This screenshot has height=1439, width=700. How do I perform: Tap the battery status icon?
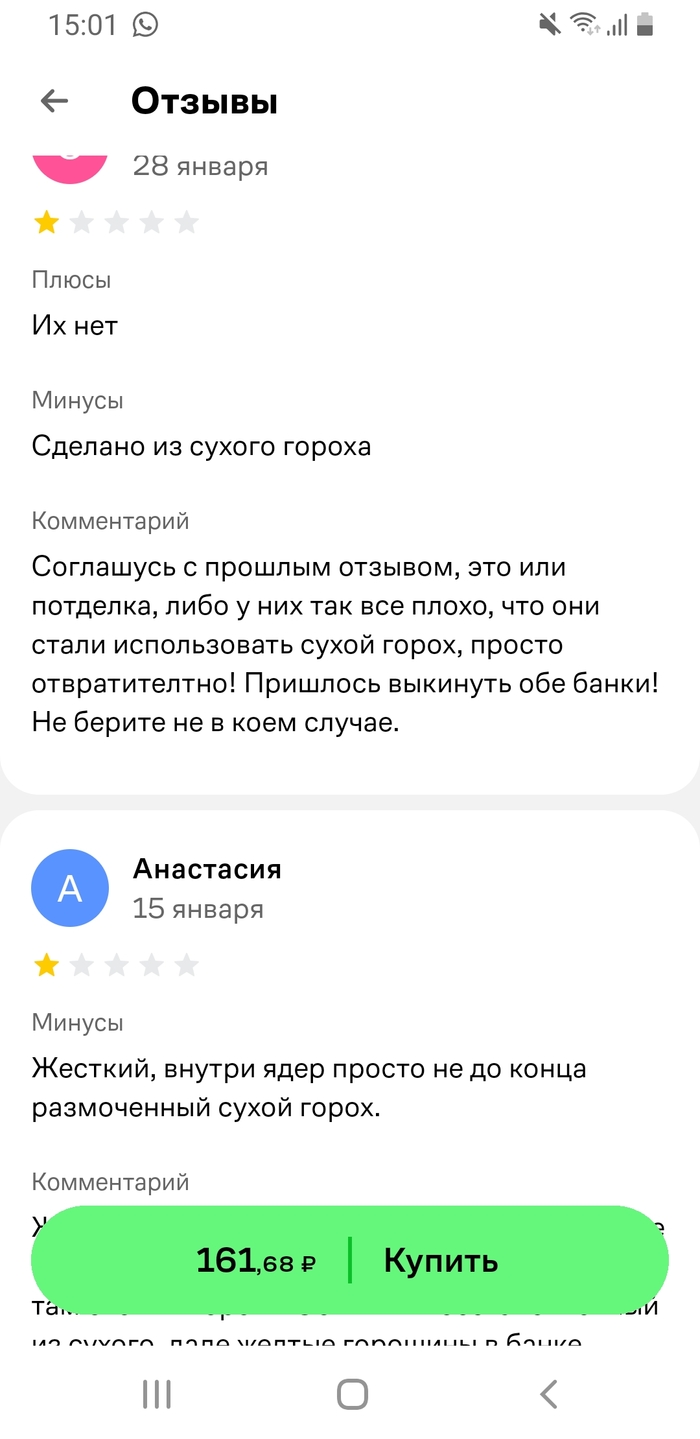point(645,25)
